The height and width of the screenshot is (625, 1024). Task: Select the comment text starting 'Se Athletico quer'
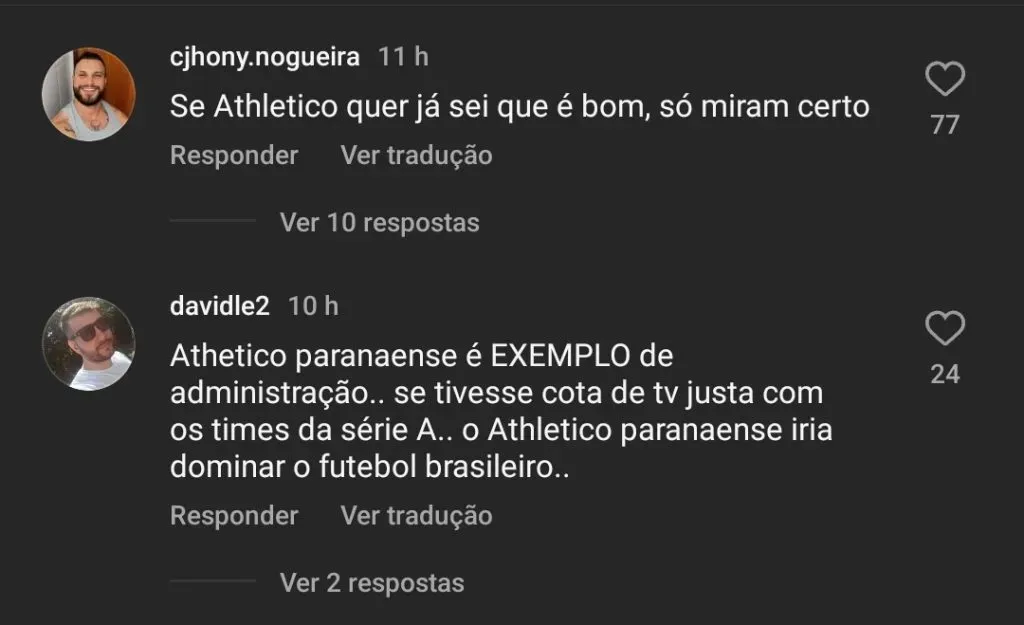coord(519,107)
